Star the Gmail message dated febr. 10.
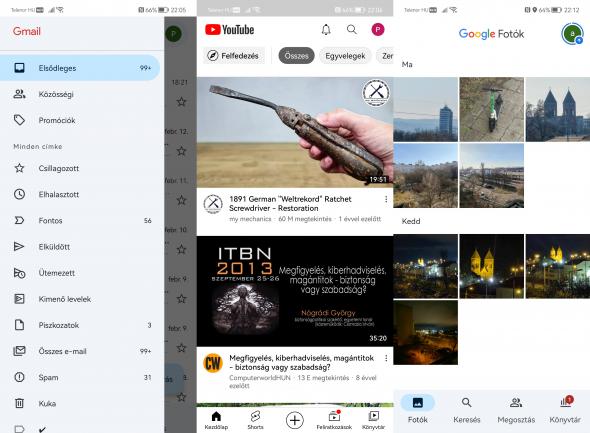The width and height of the screenshot is (590, 433). click(181, 249)
